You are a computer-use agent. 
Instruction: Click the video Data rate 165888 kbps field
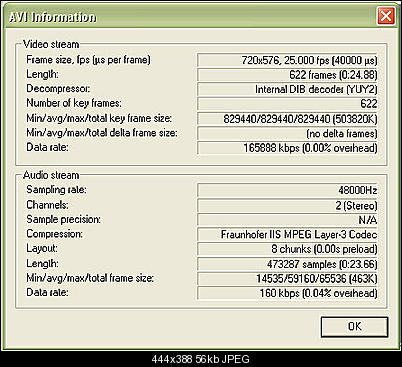click(287, 148)
